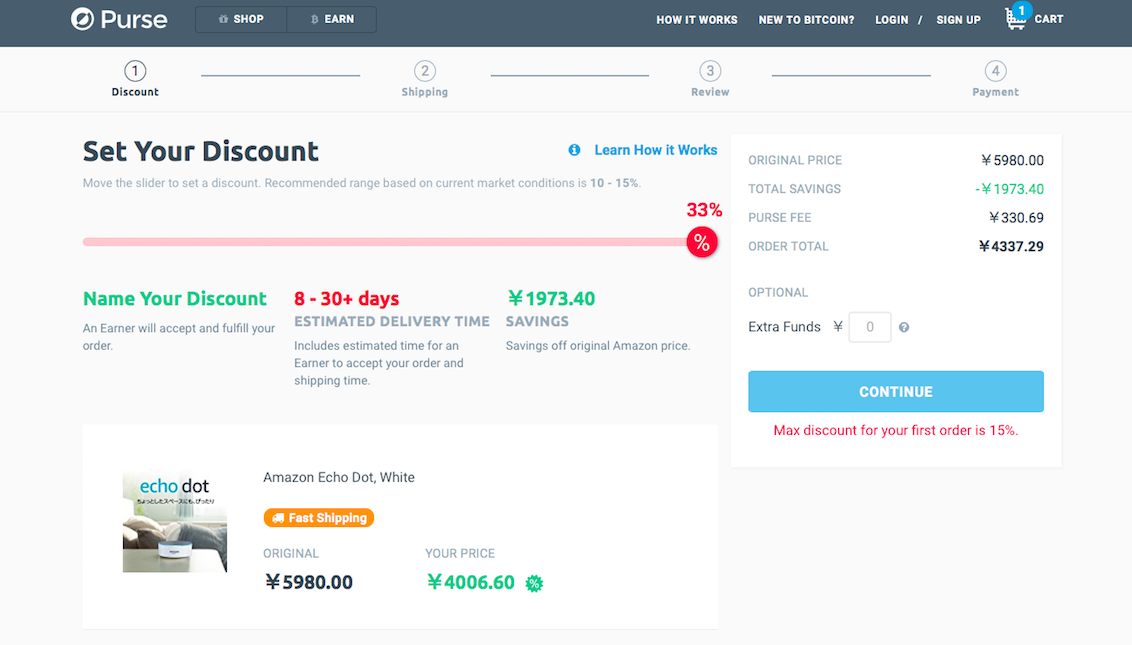Image resolution: width=1132 pixels, height=645 pixels.
Task: Click the Purse logo in header
Action: [x=119, y=19]
